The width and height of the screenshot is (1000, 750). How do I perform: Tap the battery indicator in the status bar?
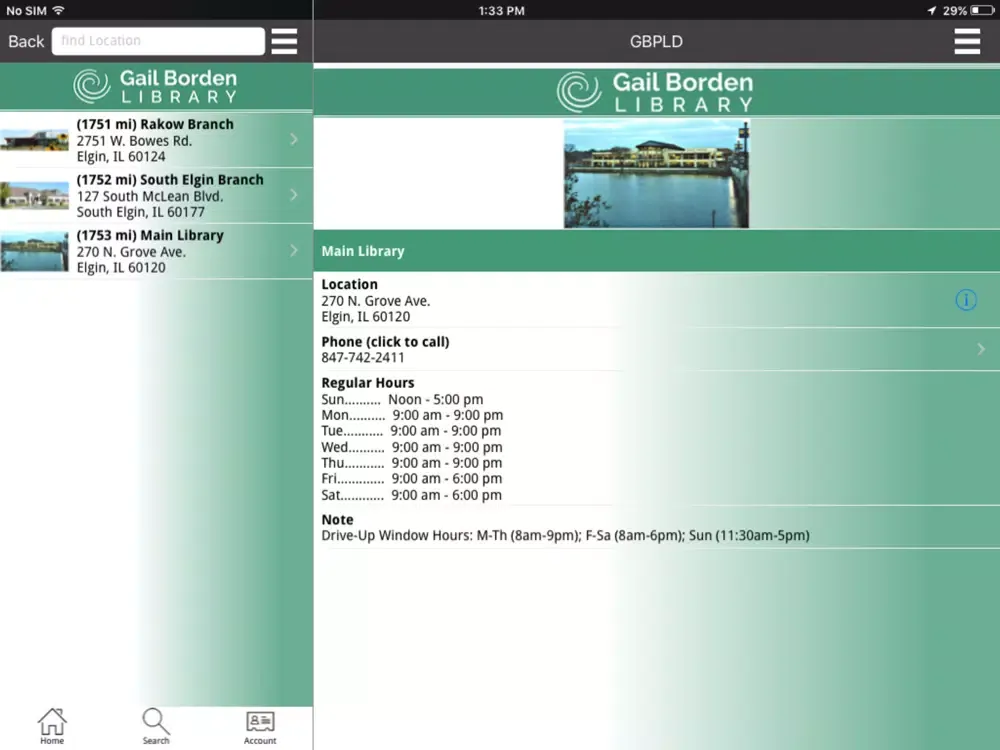point(982,10)
